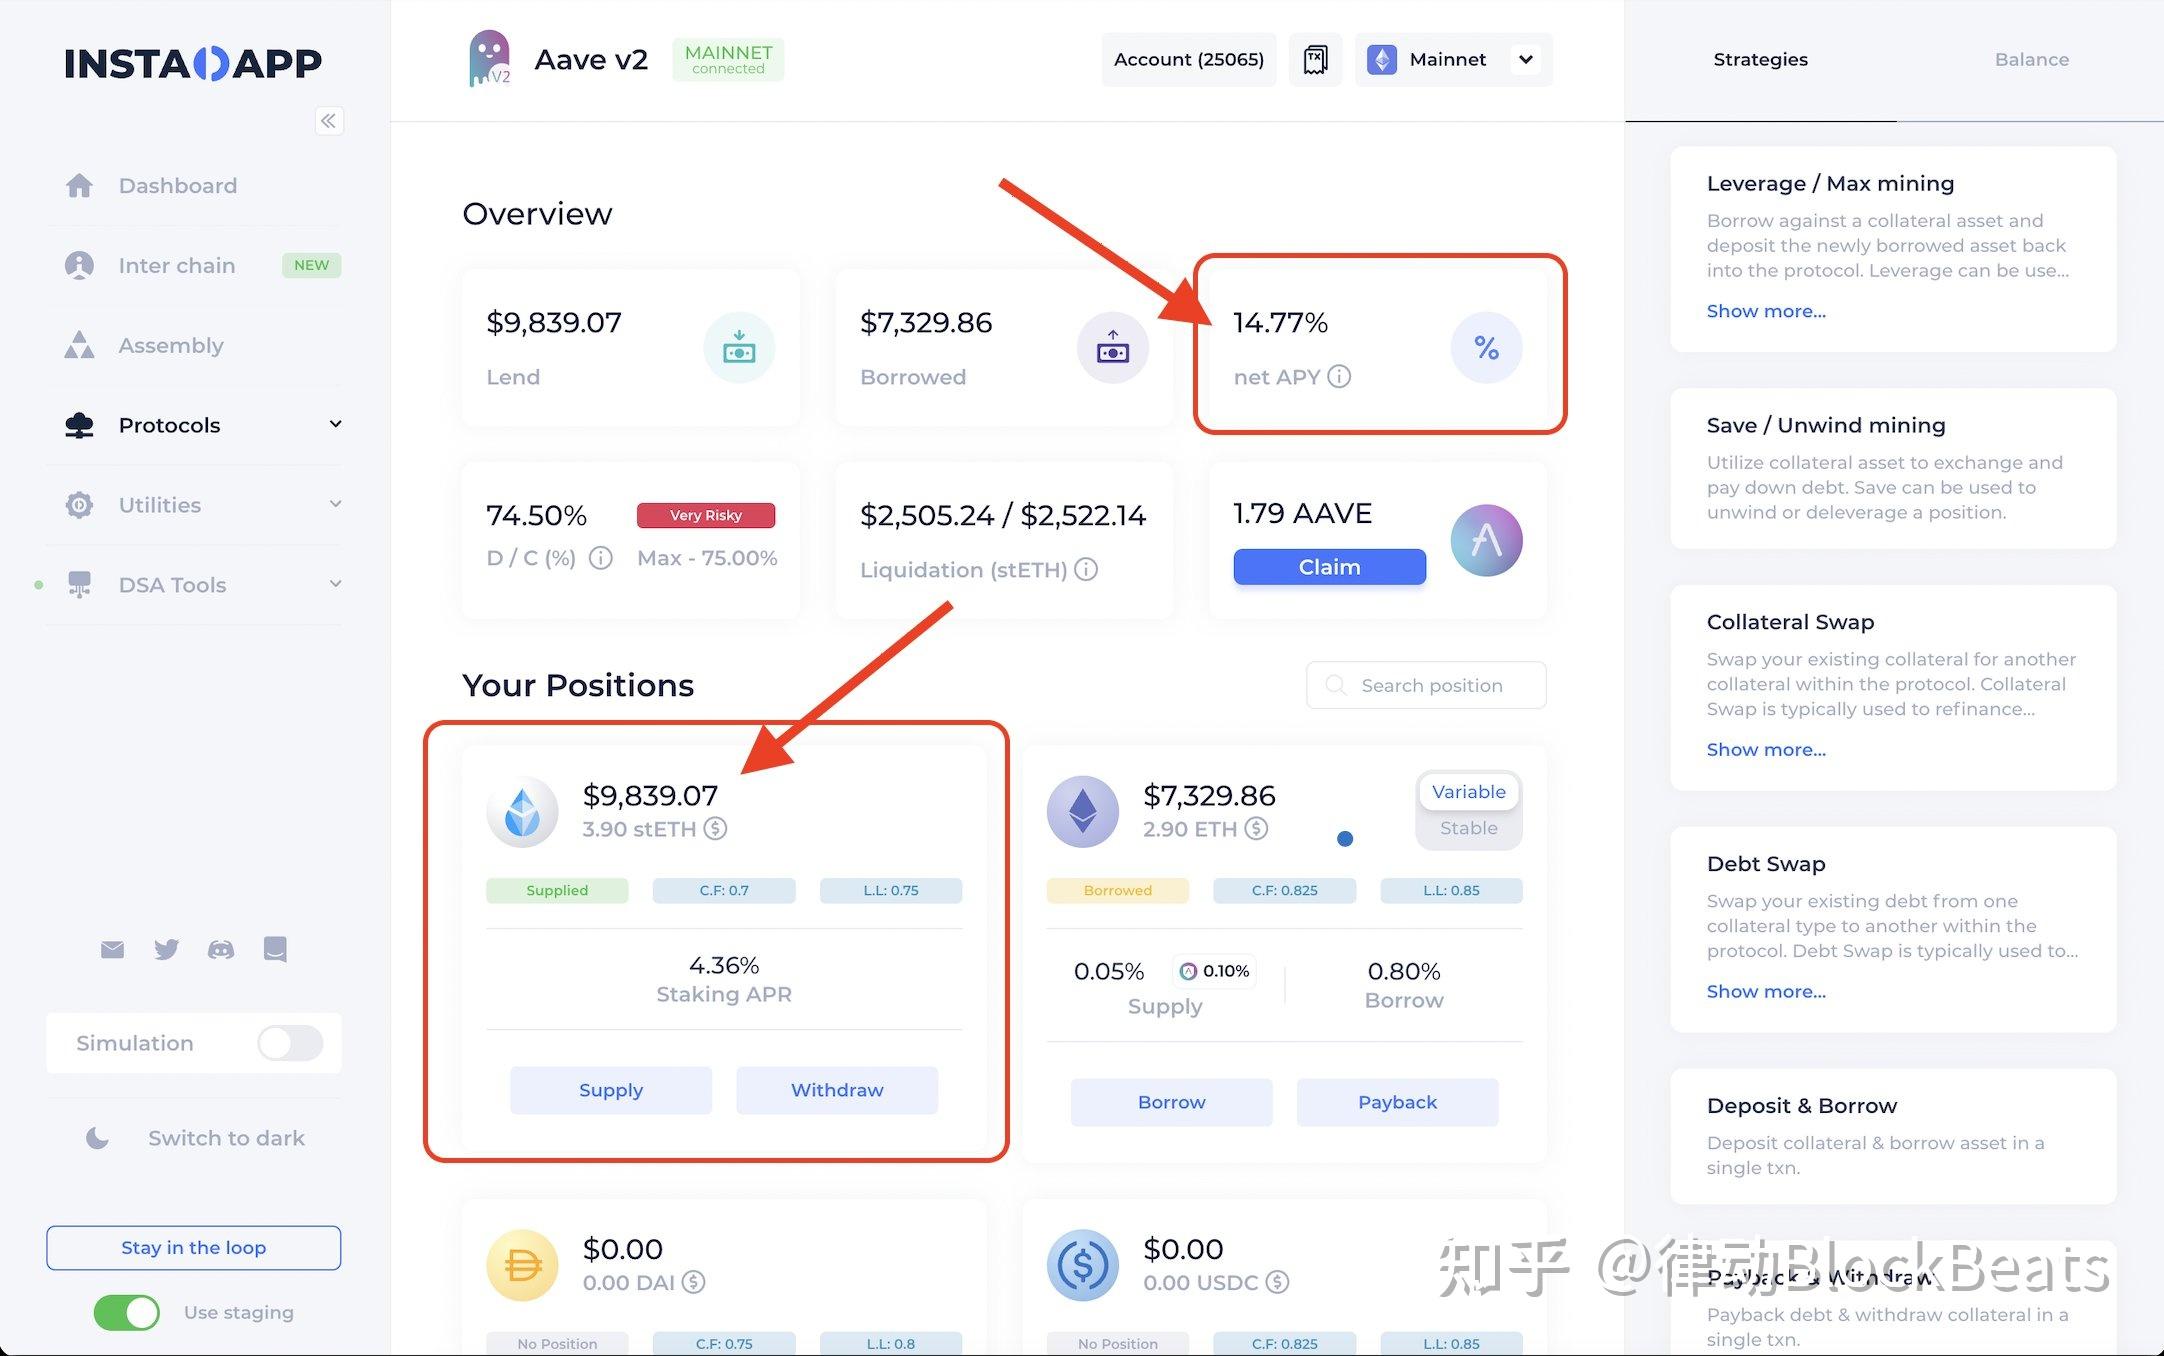
Task: Toggle the Use staging switch
Action: point(117,1311)
